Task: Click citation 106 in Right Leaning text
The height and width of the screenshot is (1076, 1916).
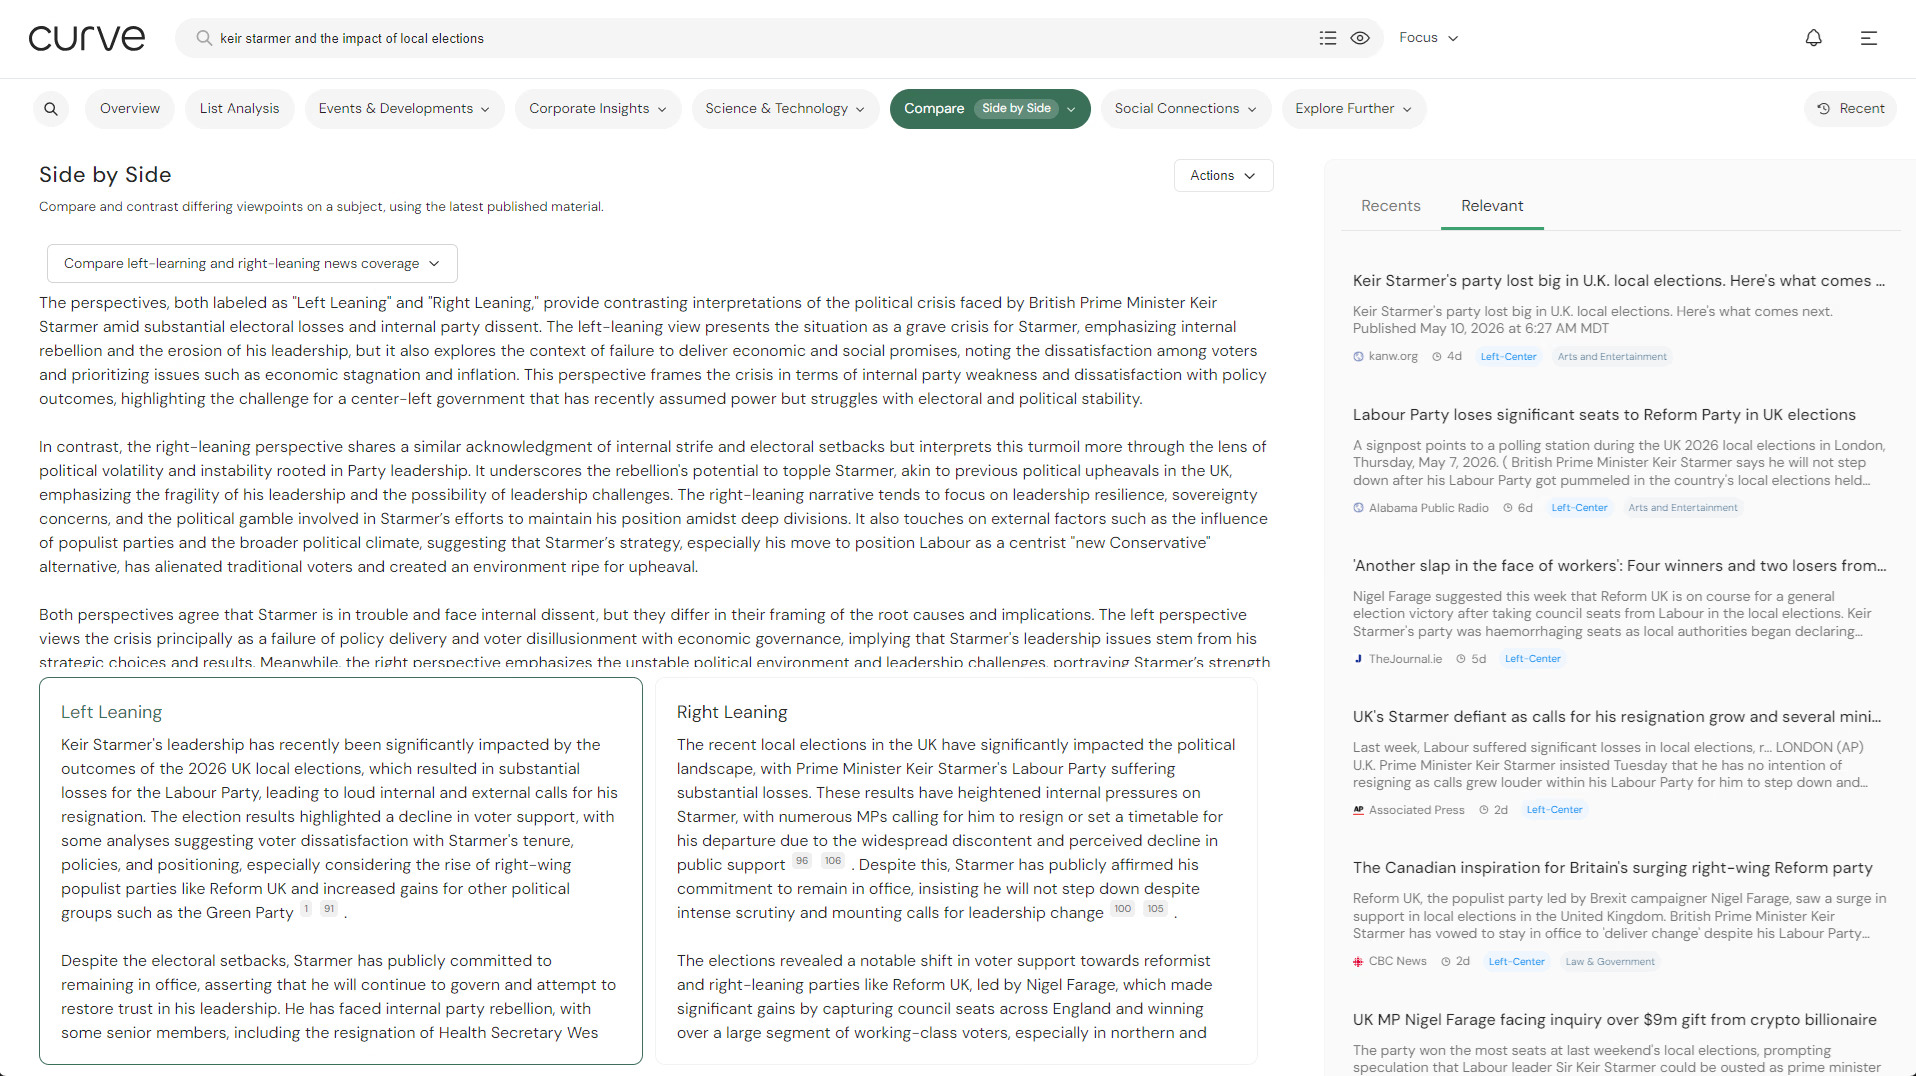Action: (833, 861)
